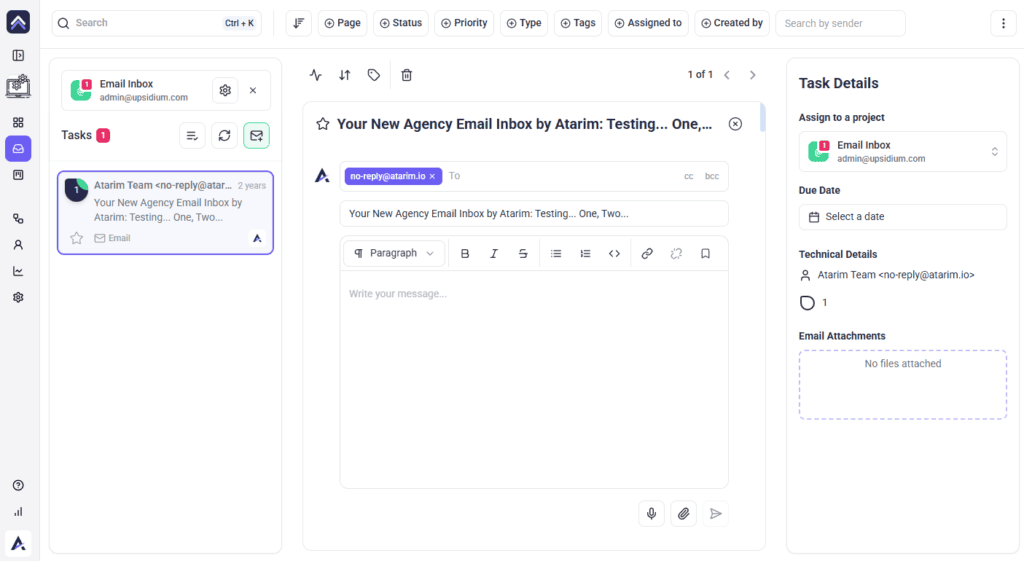Send the email message

tap(716, 513)
